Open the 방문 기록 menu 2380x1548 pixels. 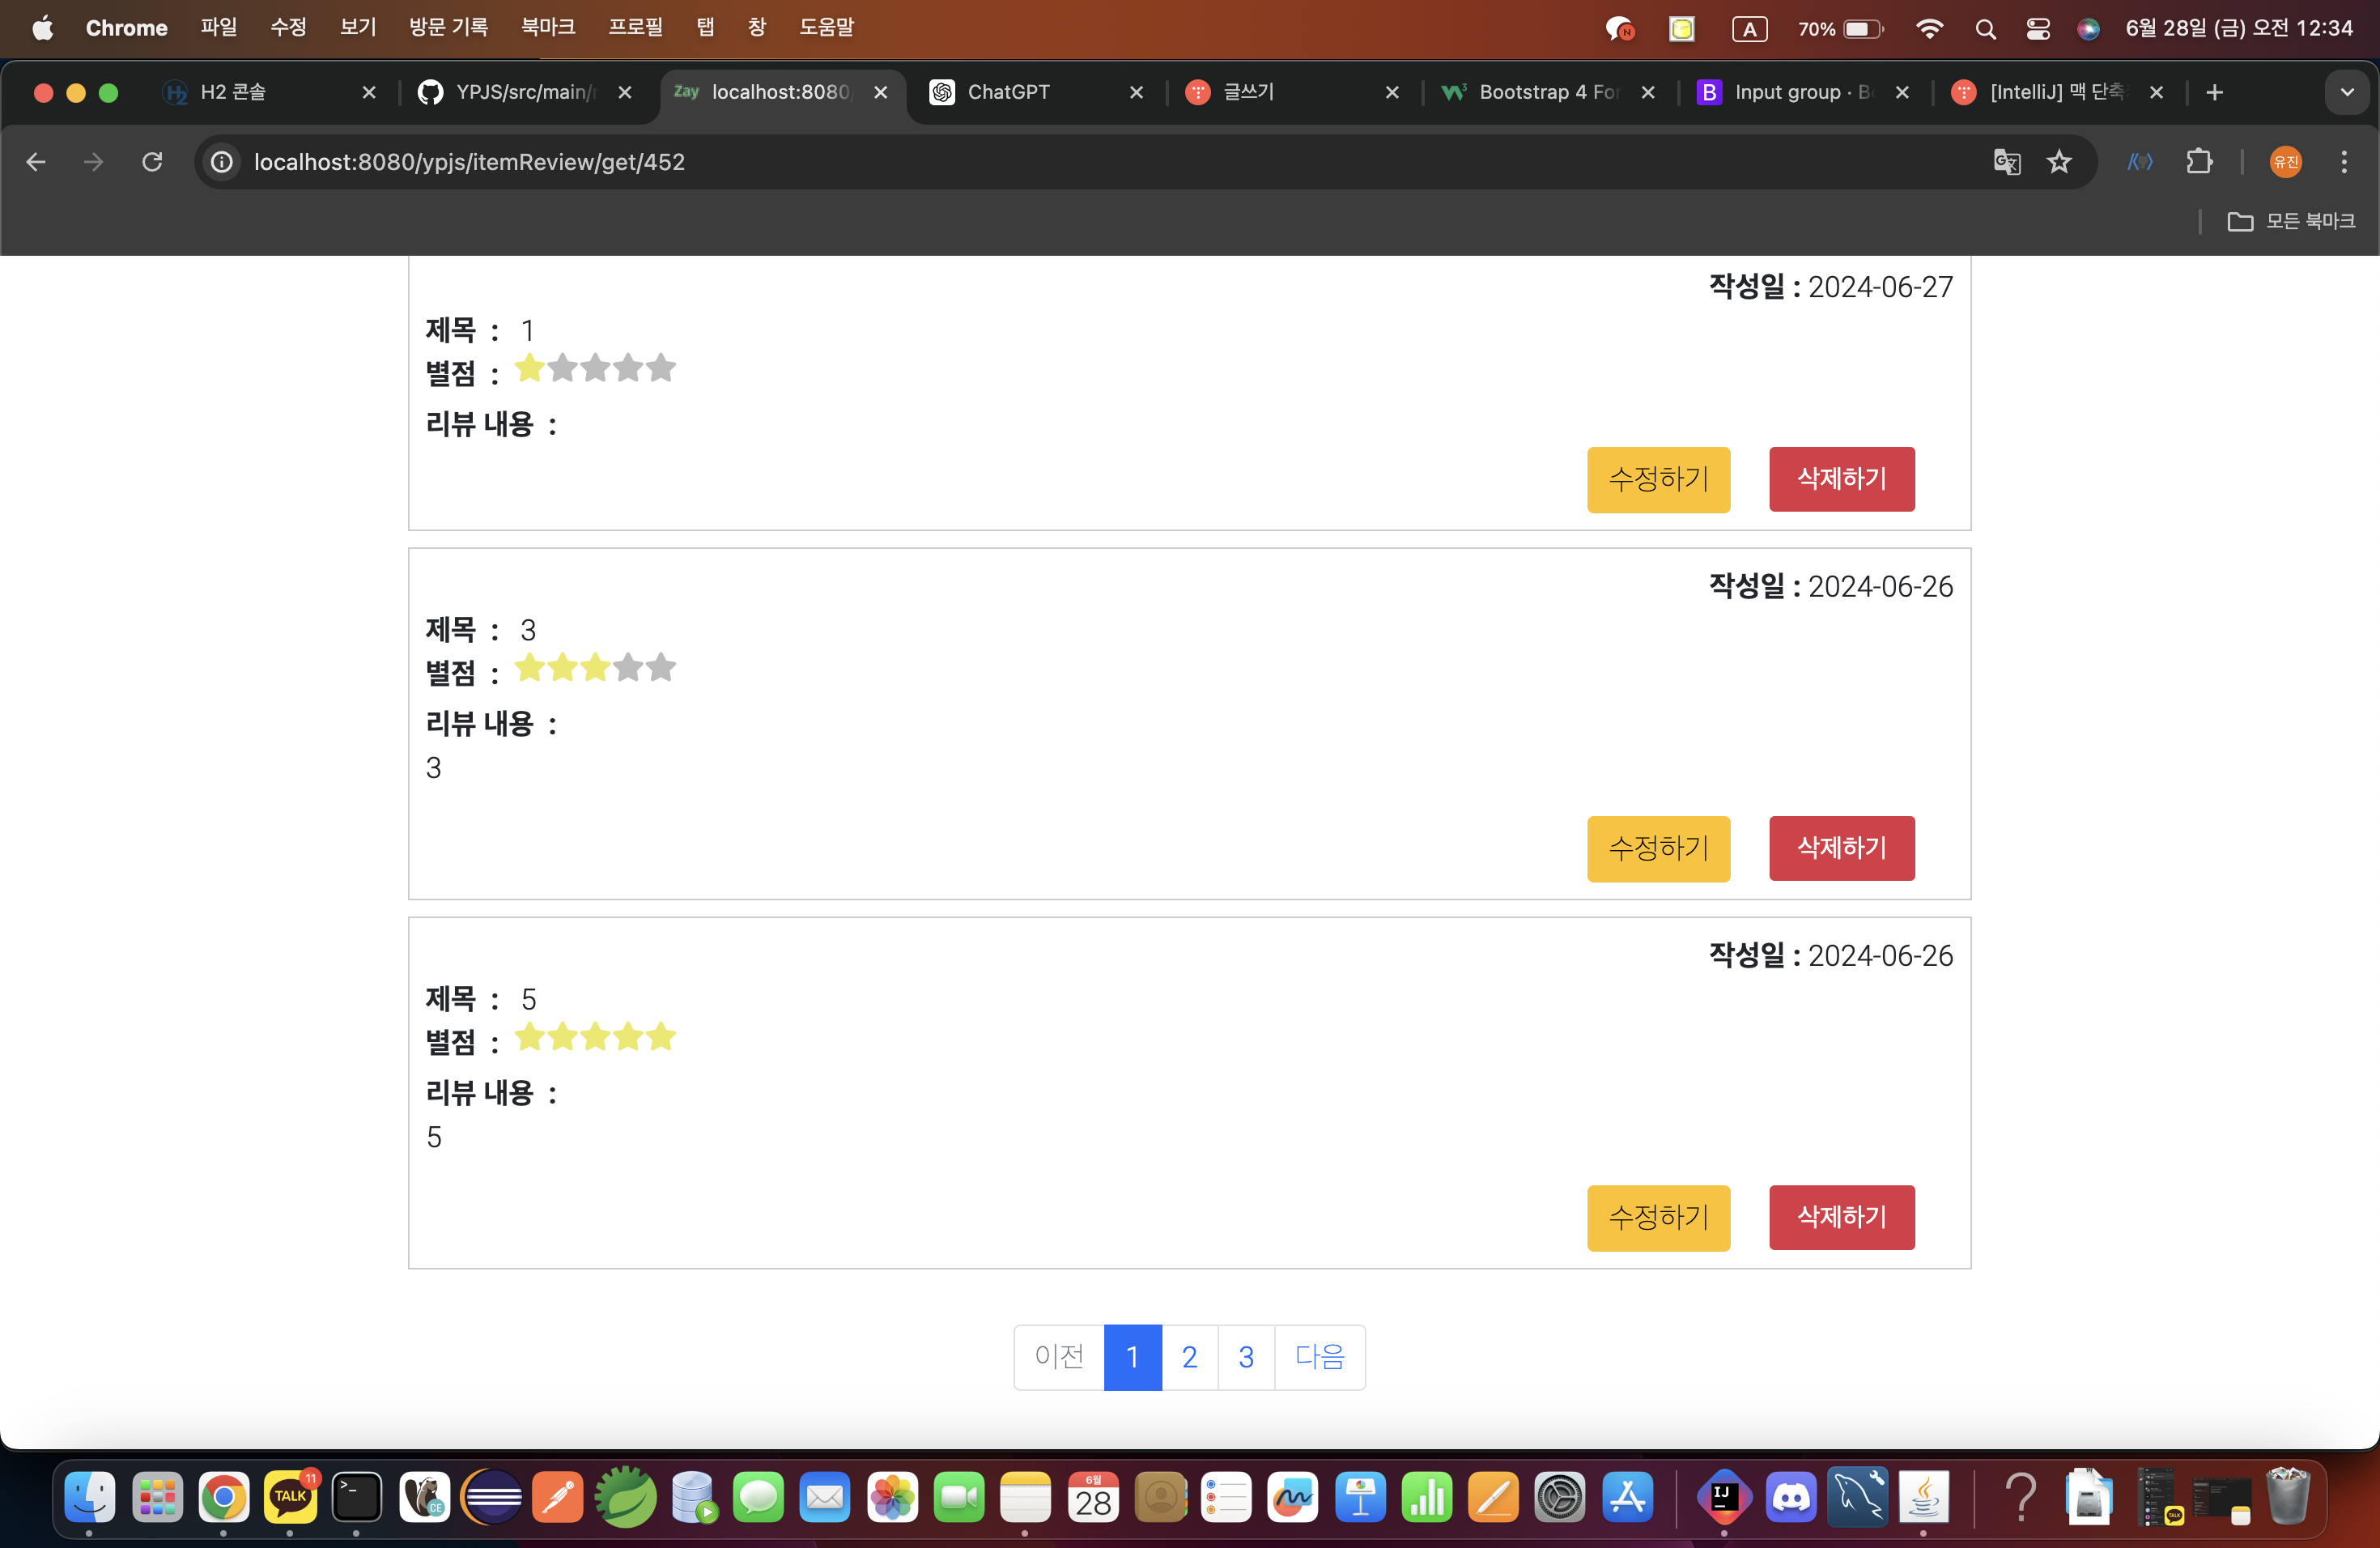tap(448, 28)
